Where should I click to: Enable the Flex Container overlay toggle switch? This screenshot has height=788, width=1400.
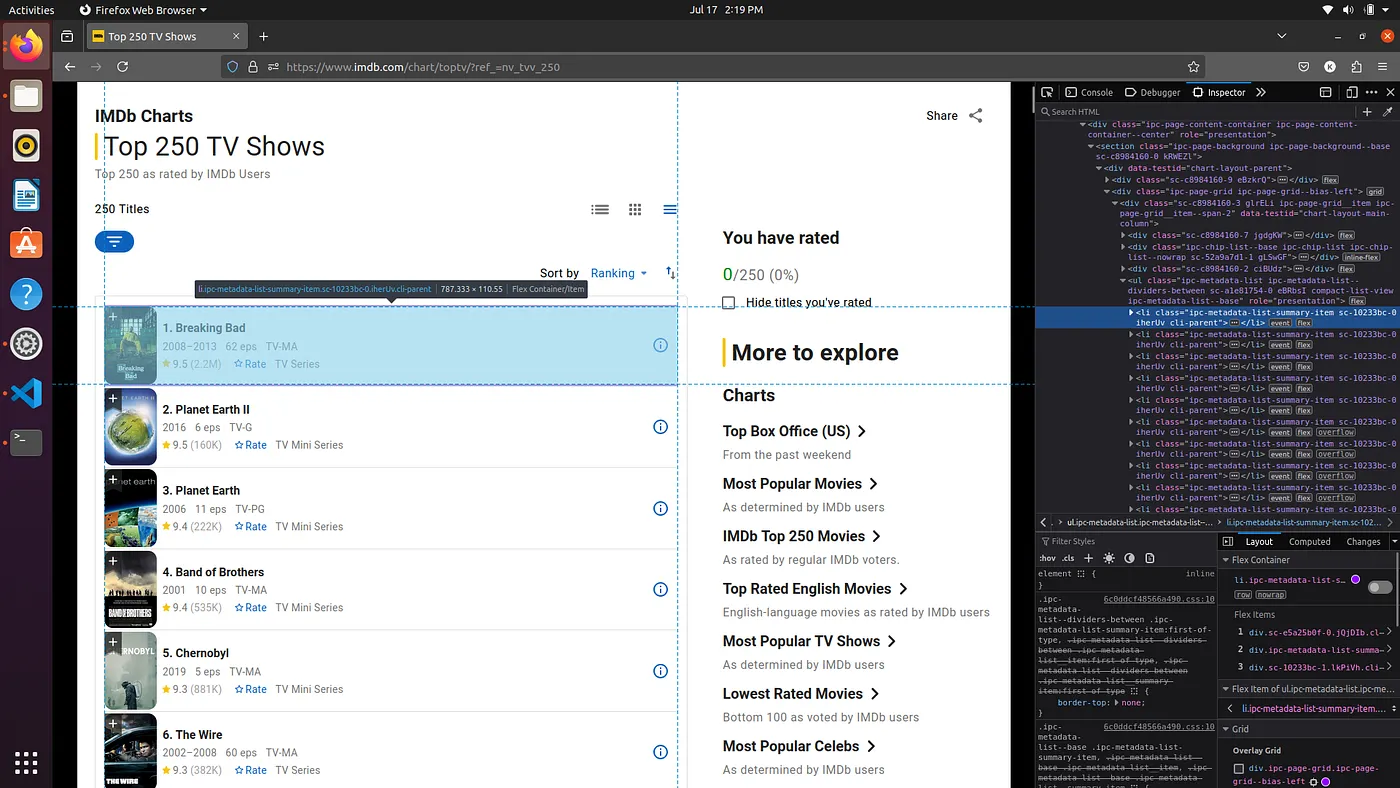pos(1380,587)
